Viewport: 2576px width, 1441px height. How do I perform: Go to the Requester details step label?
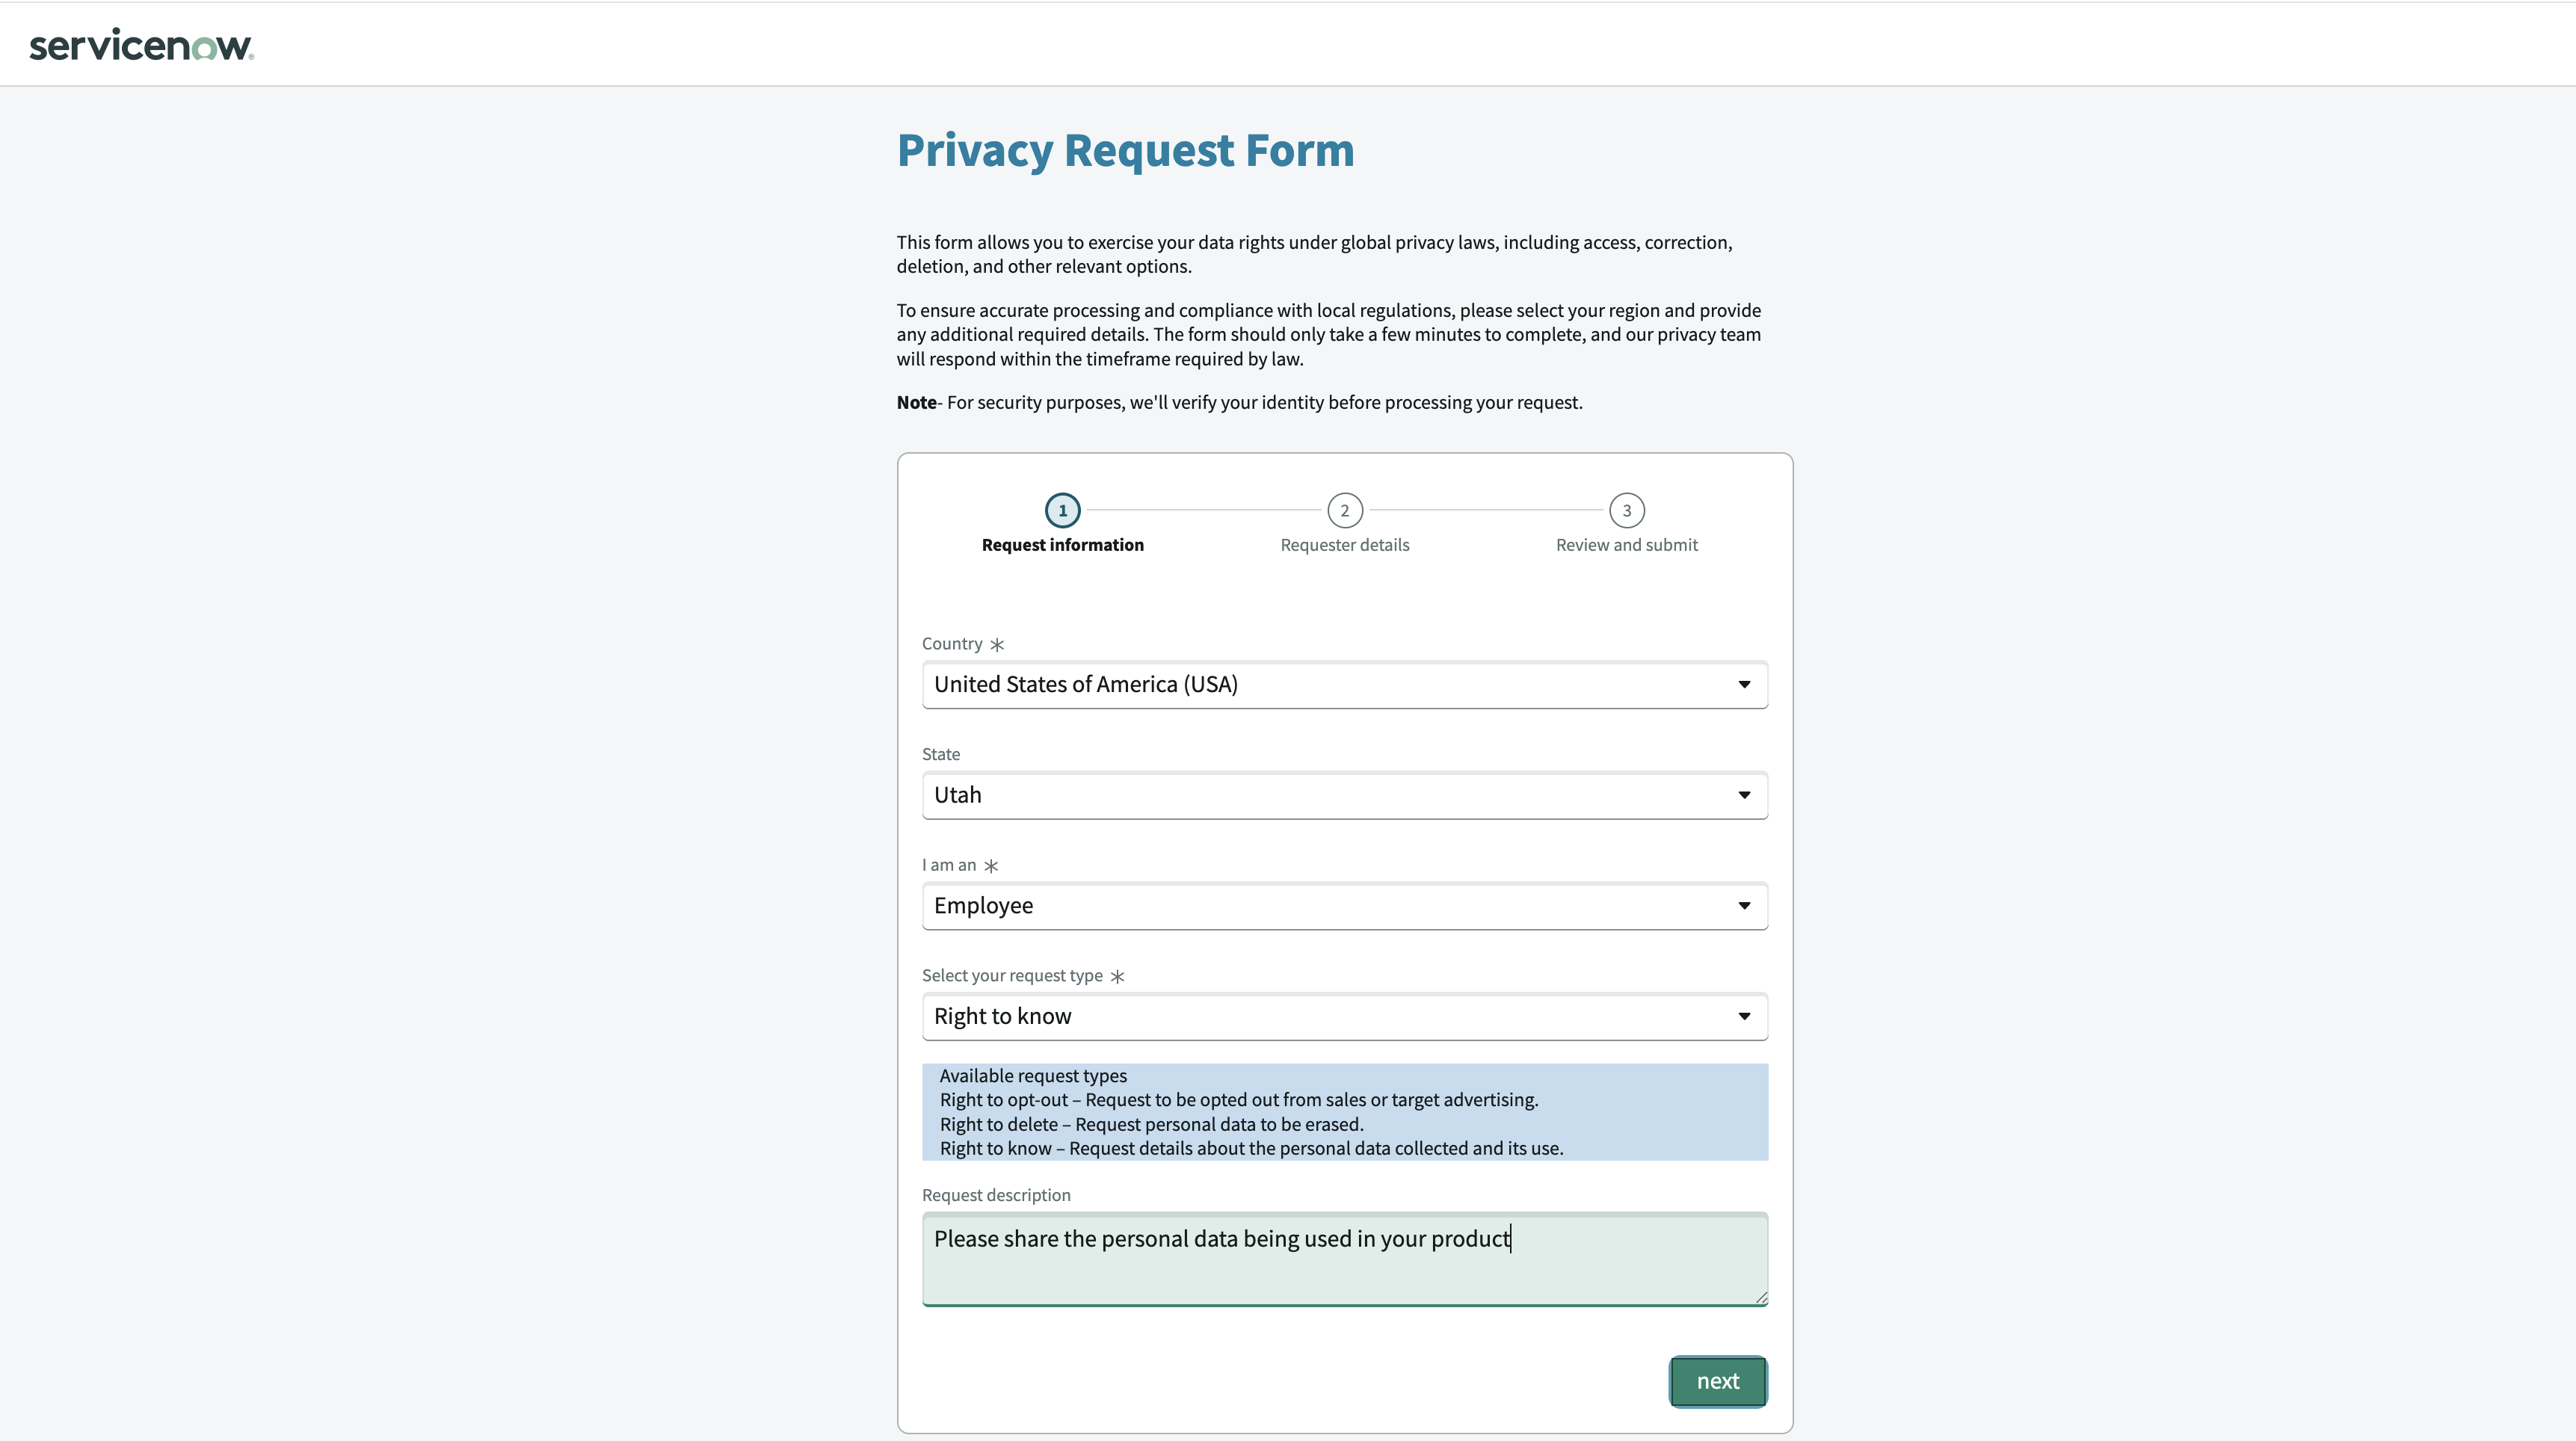click(1344, 545)
